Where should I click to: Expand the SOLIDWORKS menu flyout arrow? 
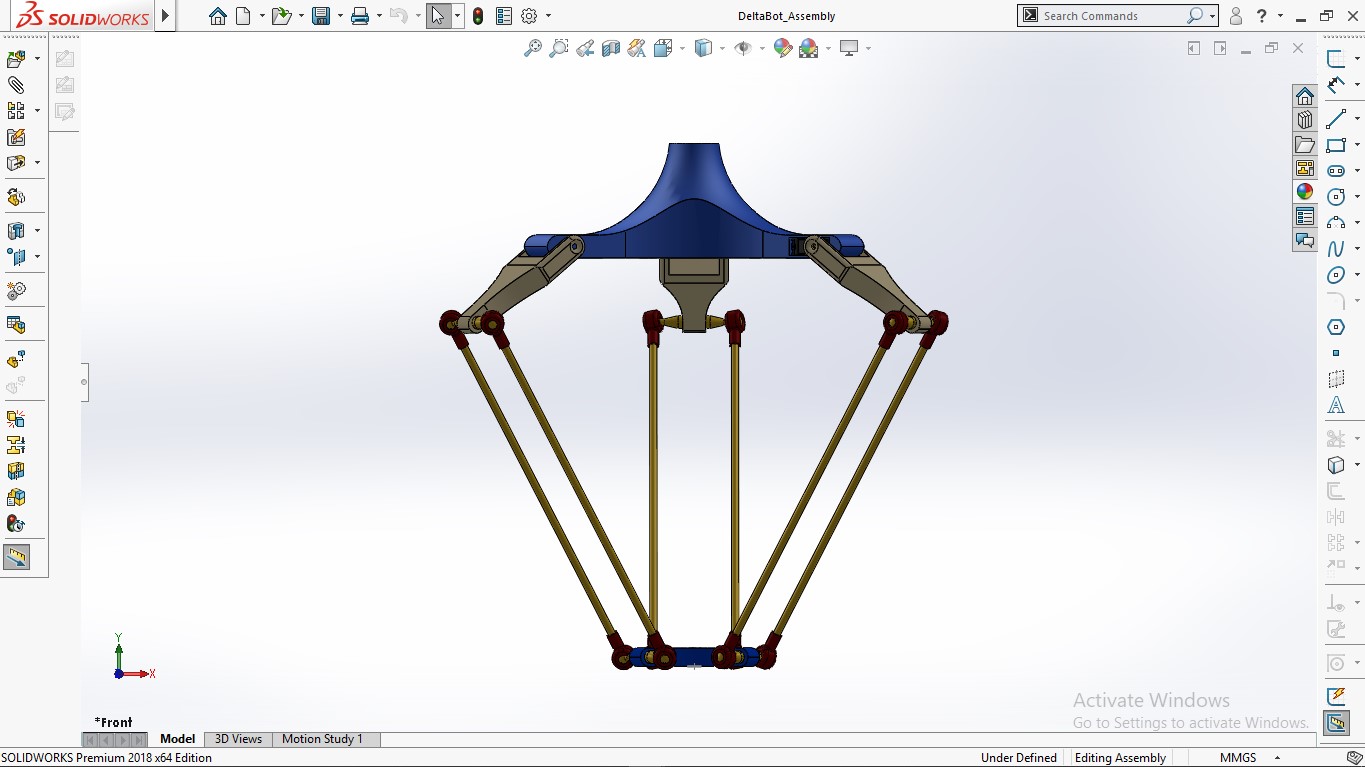coord(166,16)
